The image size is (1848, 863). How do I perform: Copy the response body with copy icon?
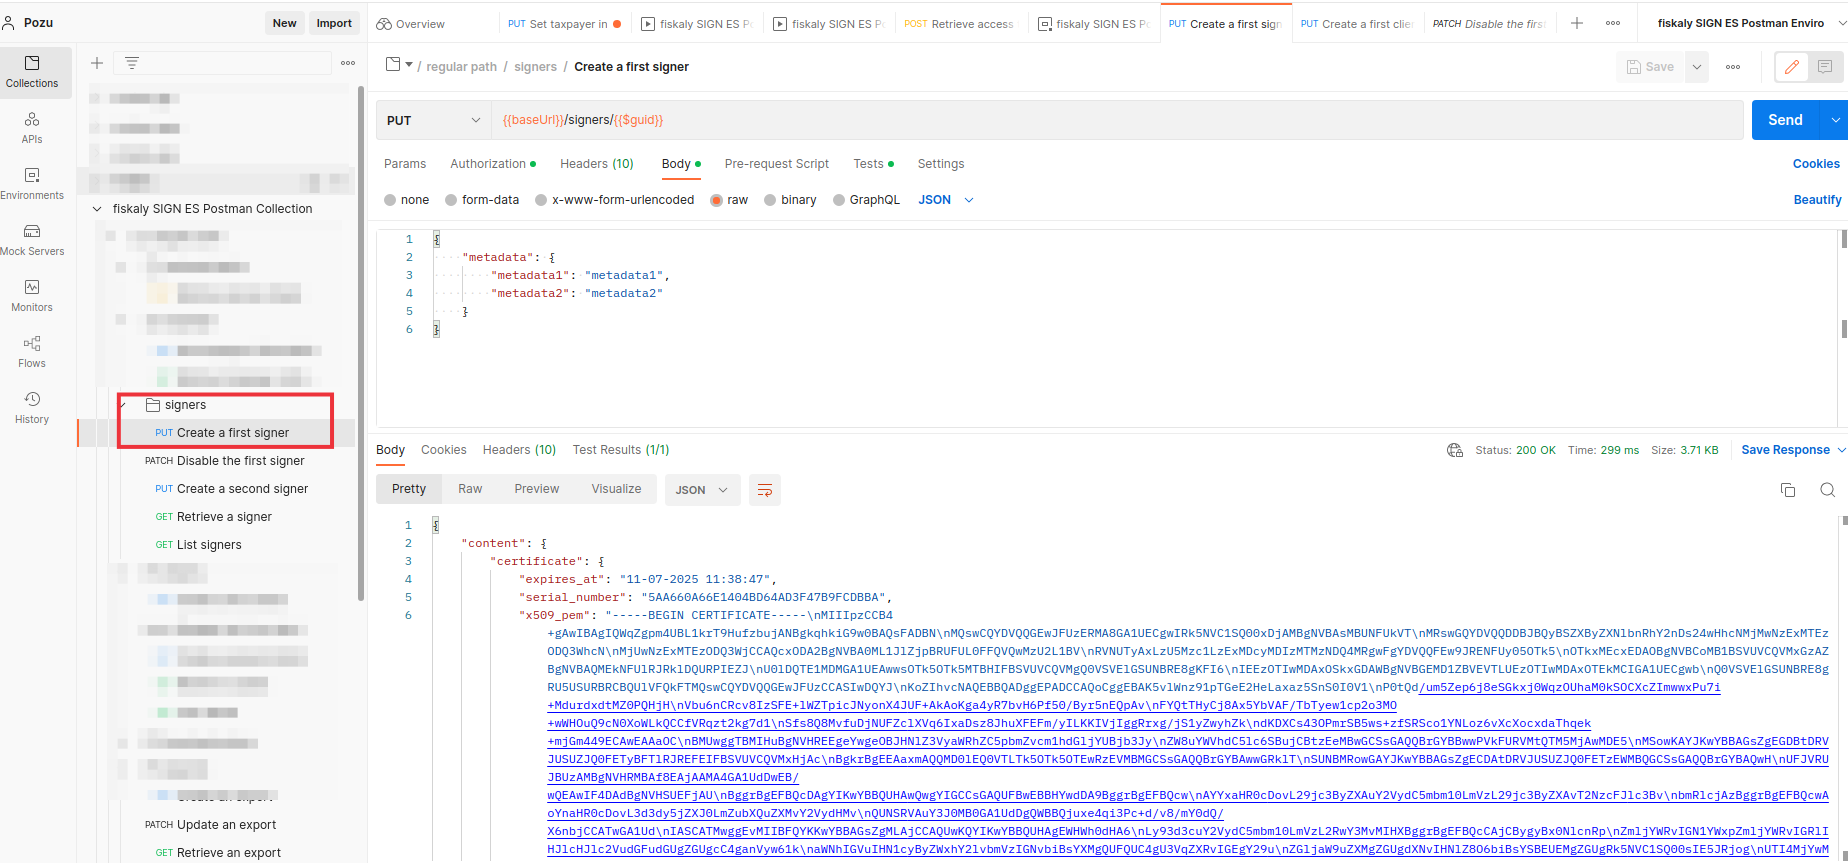(1788, 490)
